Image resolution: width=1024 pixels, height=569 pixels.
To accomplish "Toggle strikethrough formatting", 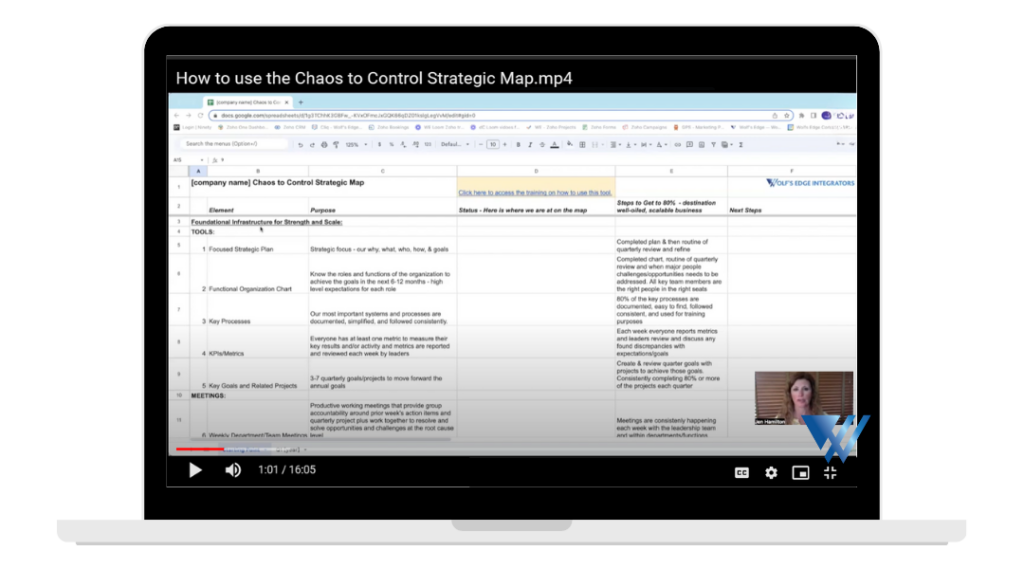I will click(x=542, y=144).
